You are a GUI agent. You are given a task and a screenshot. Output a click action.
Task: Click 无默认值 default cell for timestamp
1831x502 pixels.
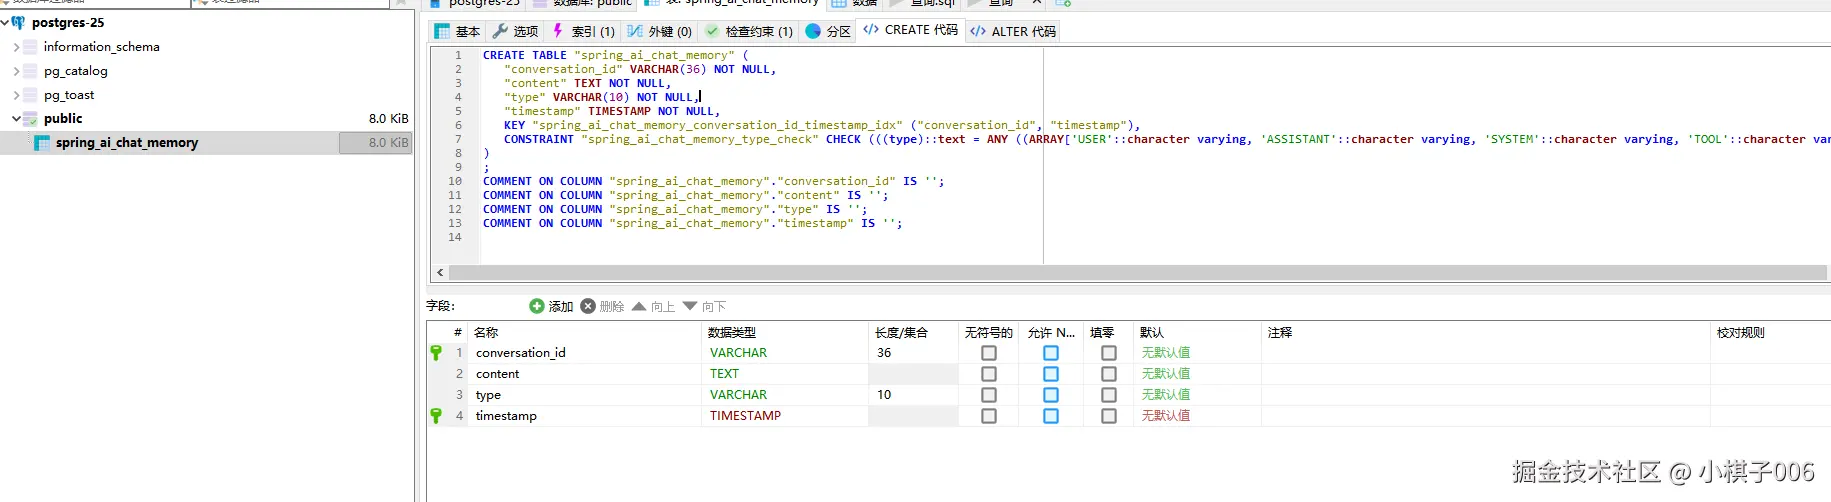(1198, 416)
